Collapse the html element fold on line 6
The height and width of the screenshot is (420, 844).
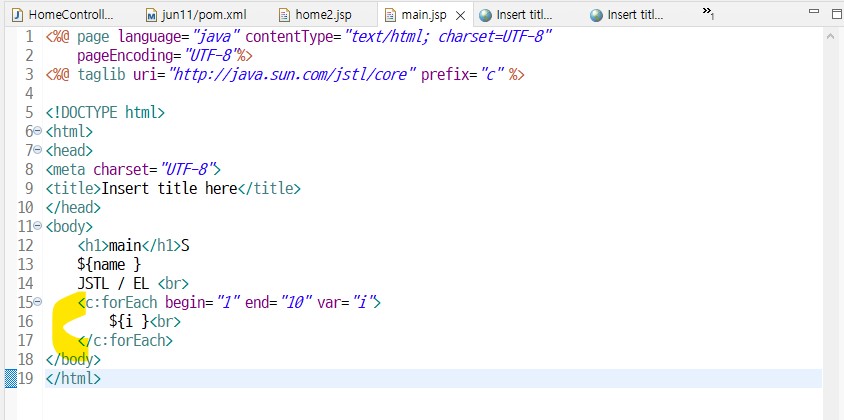pyautogui.click(x=38, y=131)
